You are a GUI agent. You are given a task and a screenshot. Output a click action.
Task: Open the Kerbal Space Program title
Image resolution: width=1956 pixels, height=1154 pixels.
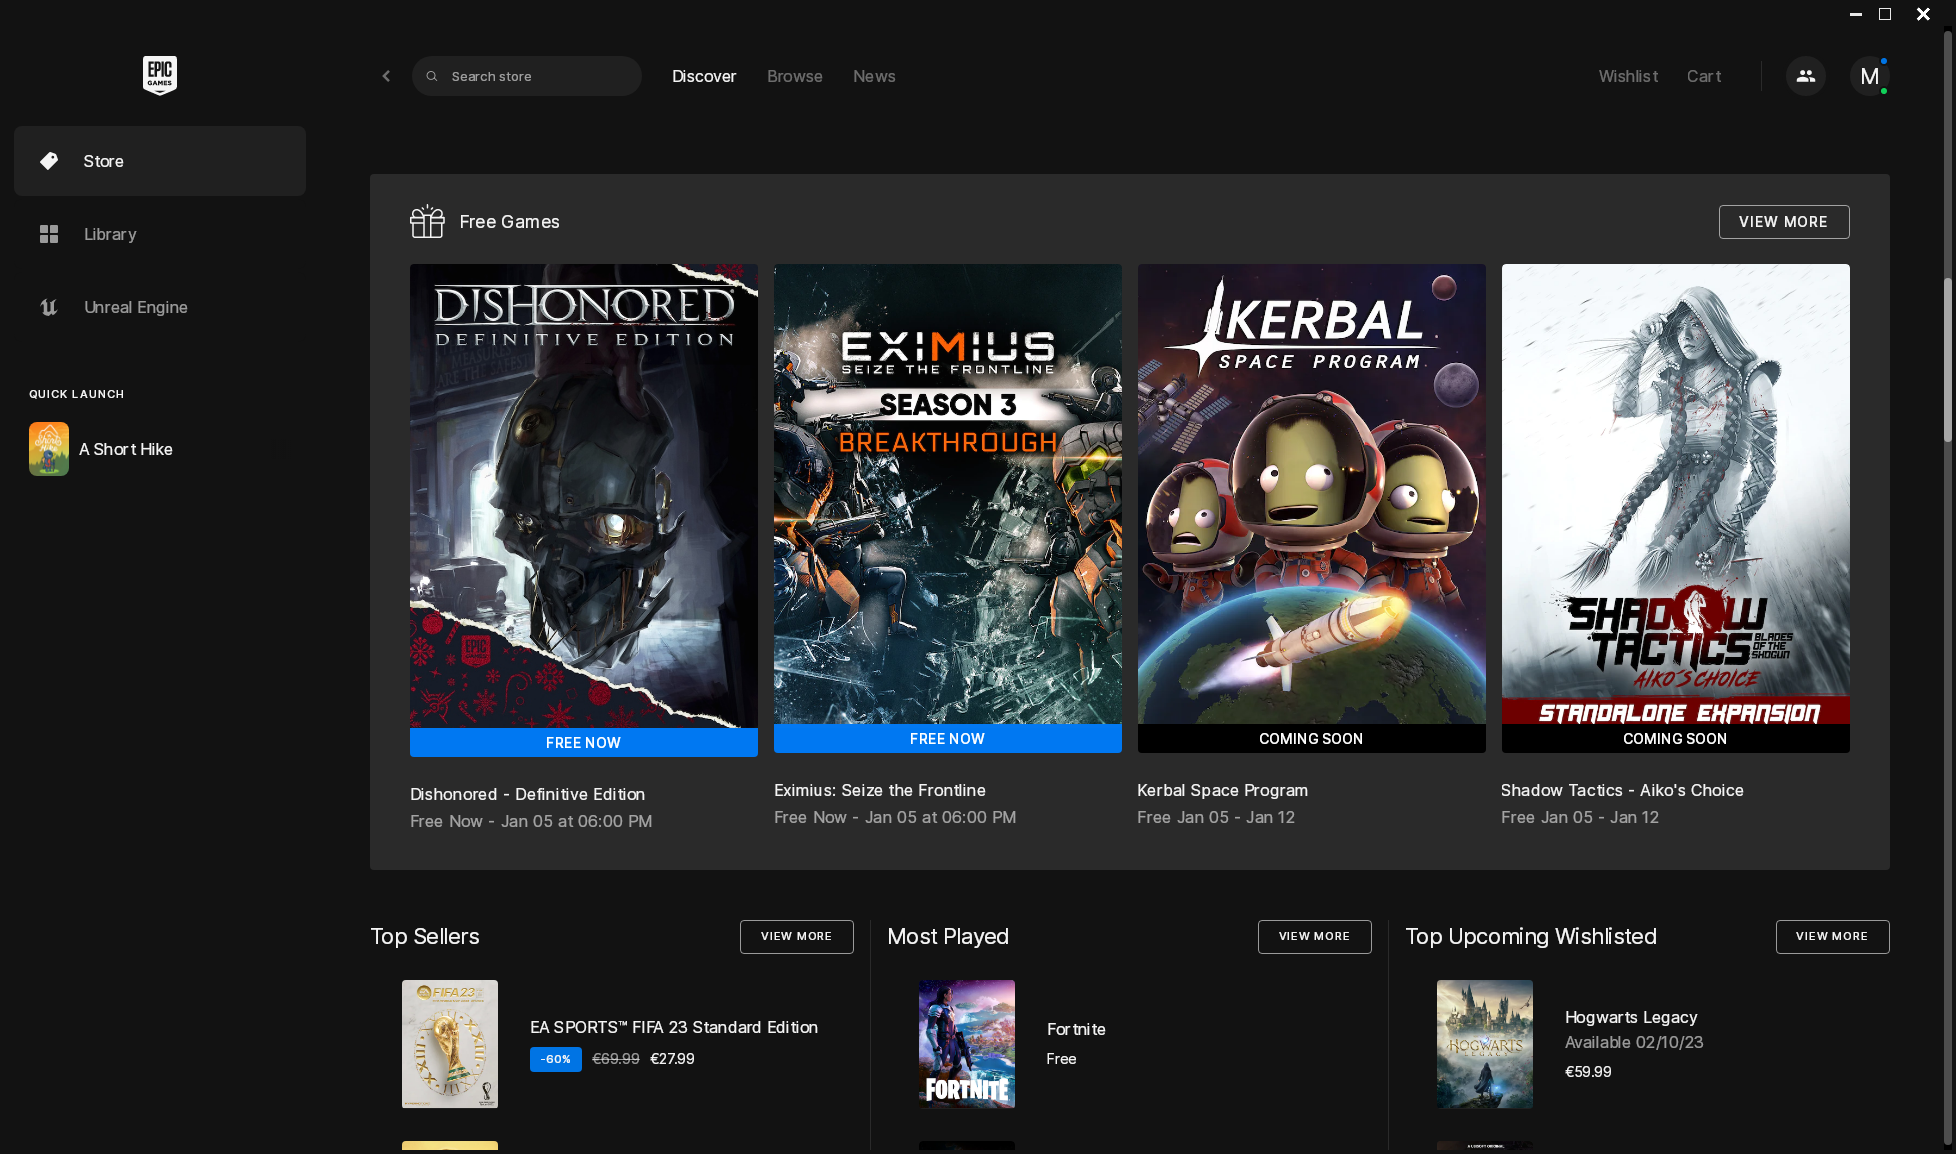[x=1222, y=790]
